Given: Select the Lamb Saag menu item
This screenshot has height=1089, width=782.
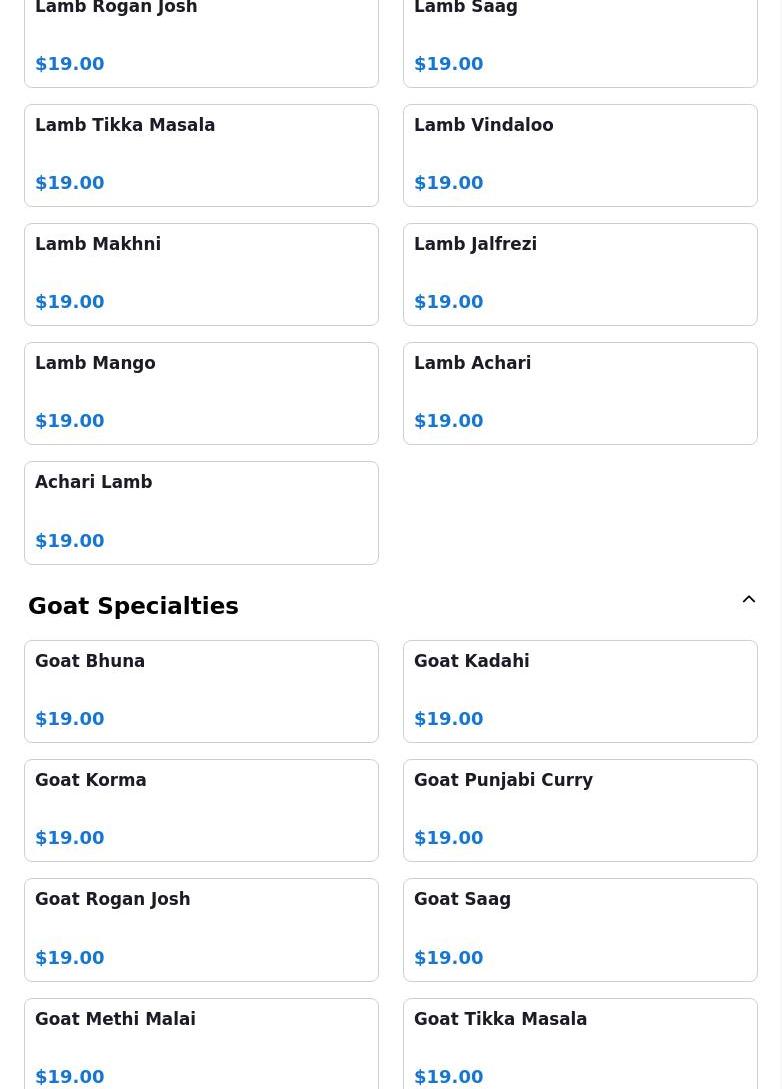Looking at the screenshot, I should click(580, 38).
